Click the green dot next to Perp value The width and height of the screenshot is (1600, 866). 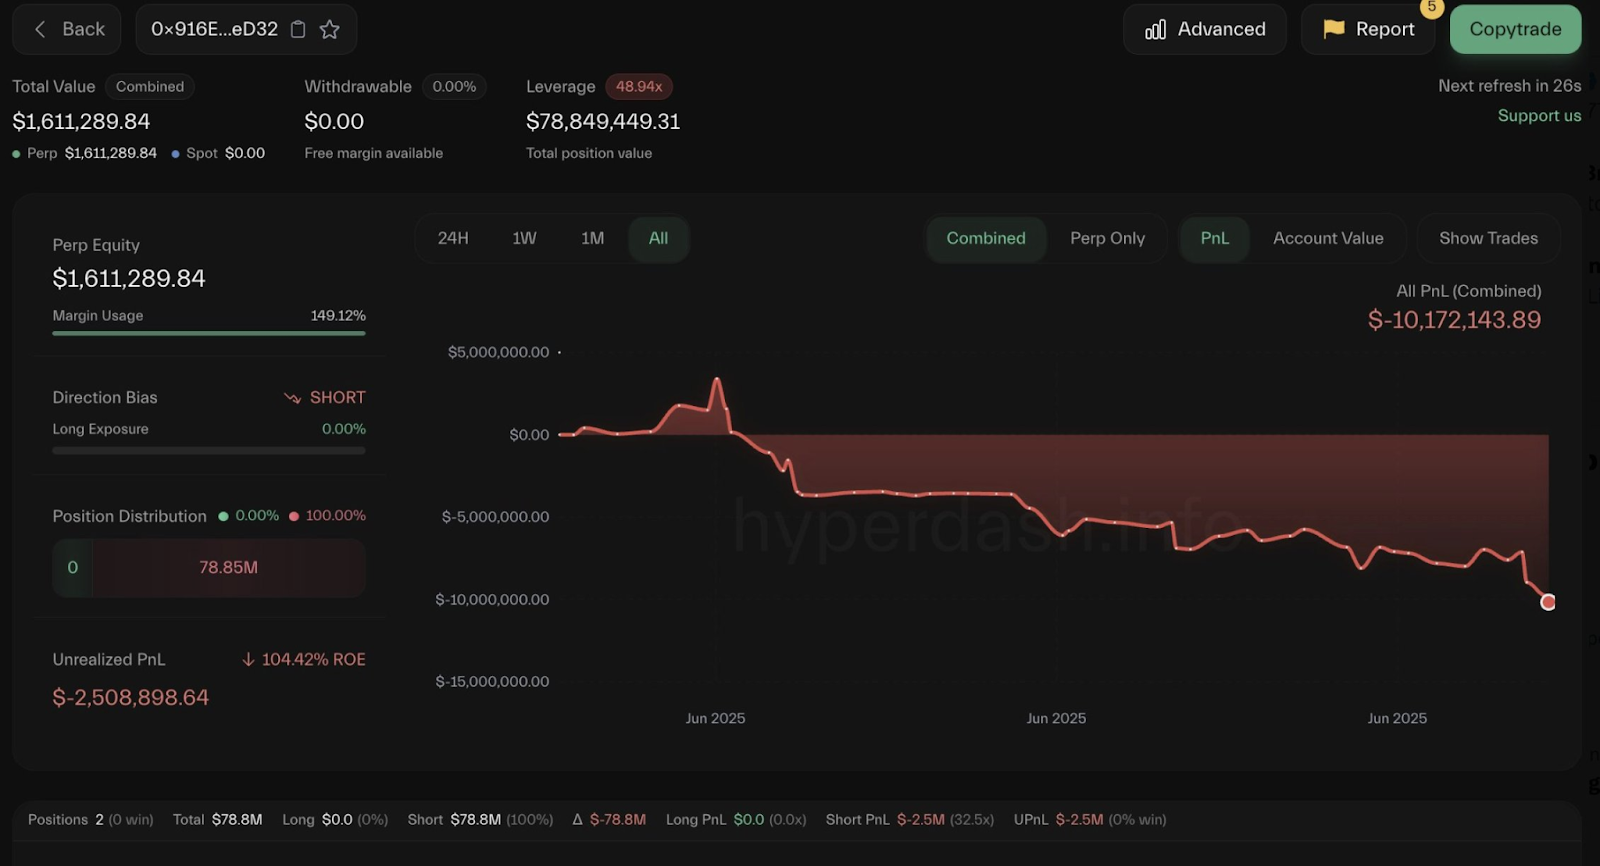(16, 154)
